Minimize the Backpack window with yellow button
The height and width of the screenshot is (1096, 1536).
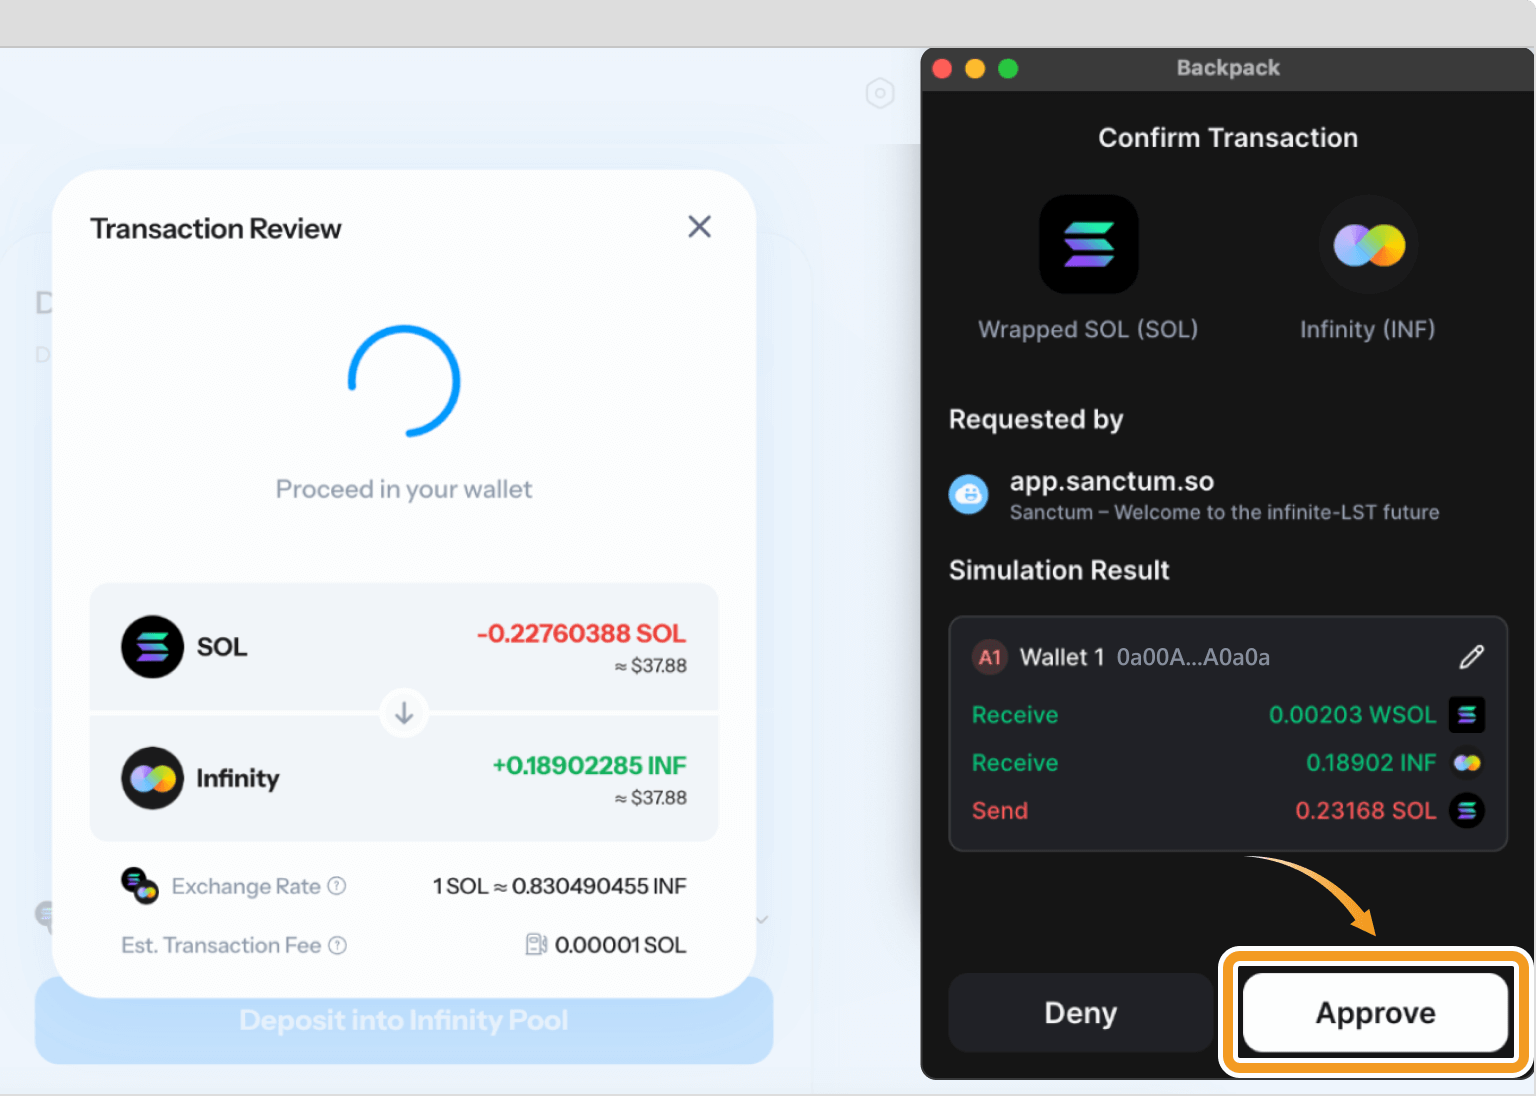[975, 68]
